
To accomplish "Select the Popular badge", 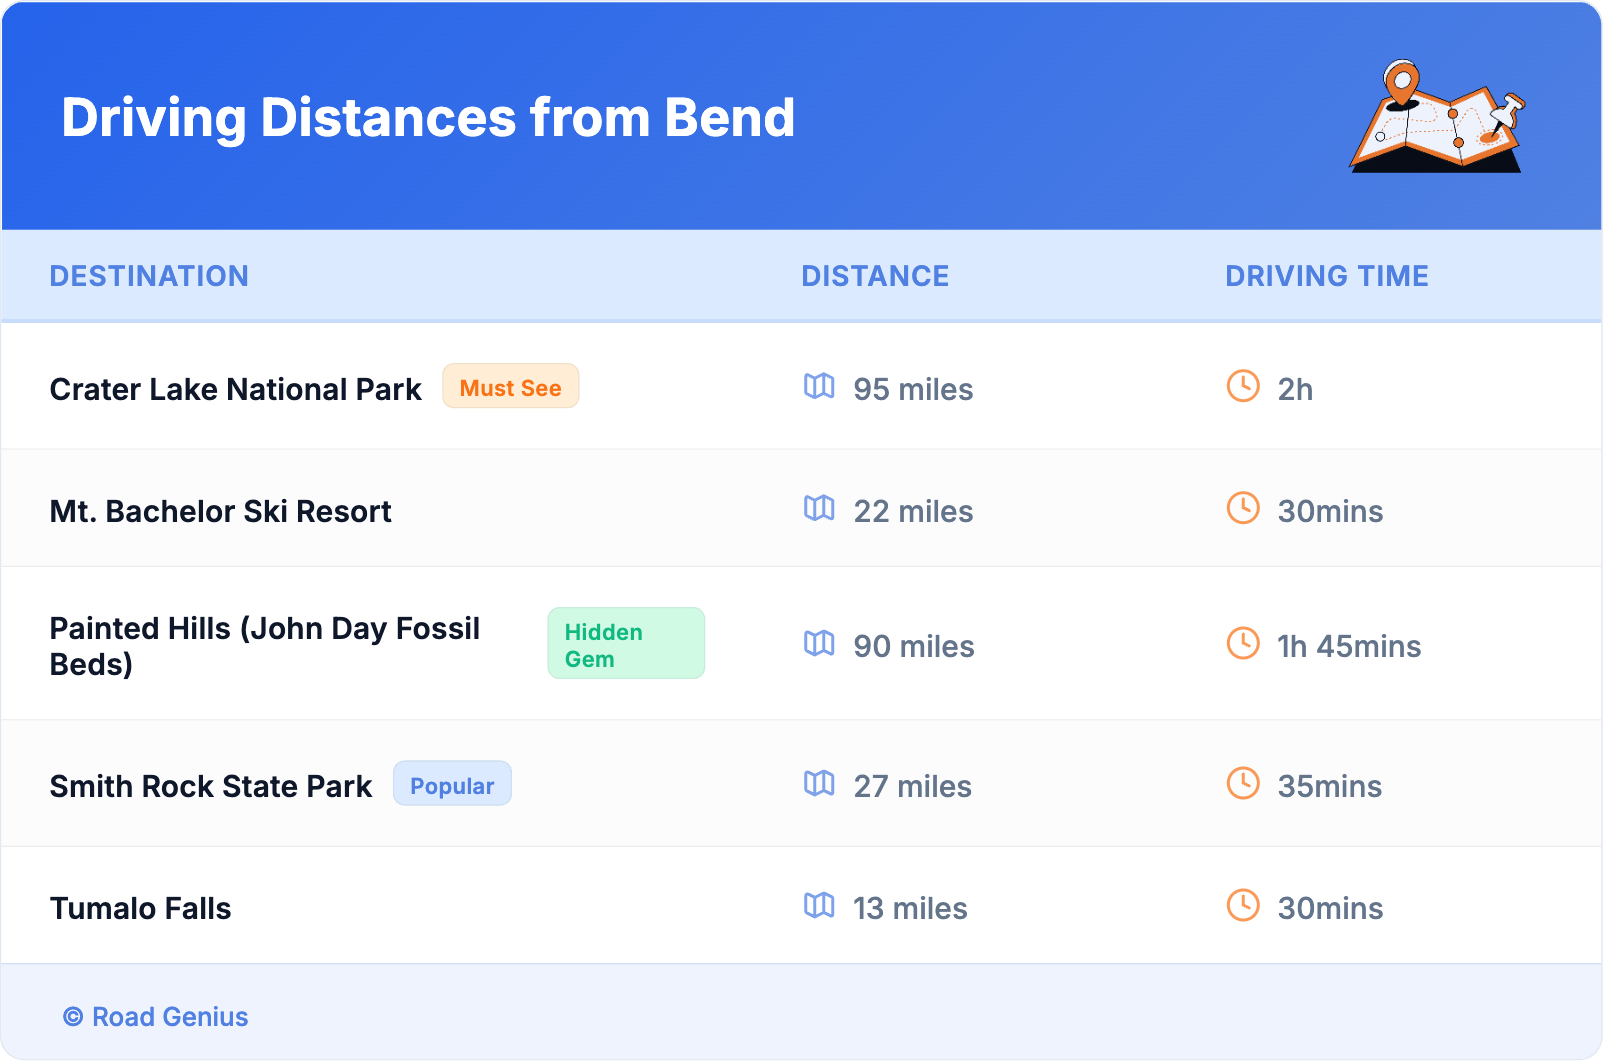I will click(x=452, y=785).
